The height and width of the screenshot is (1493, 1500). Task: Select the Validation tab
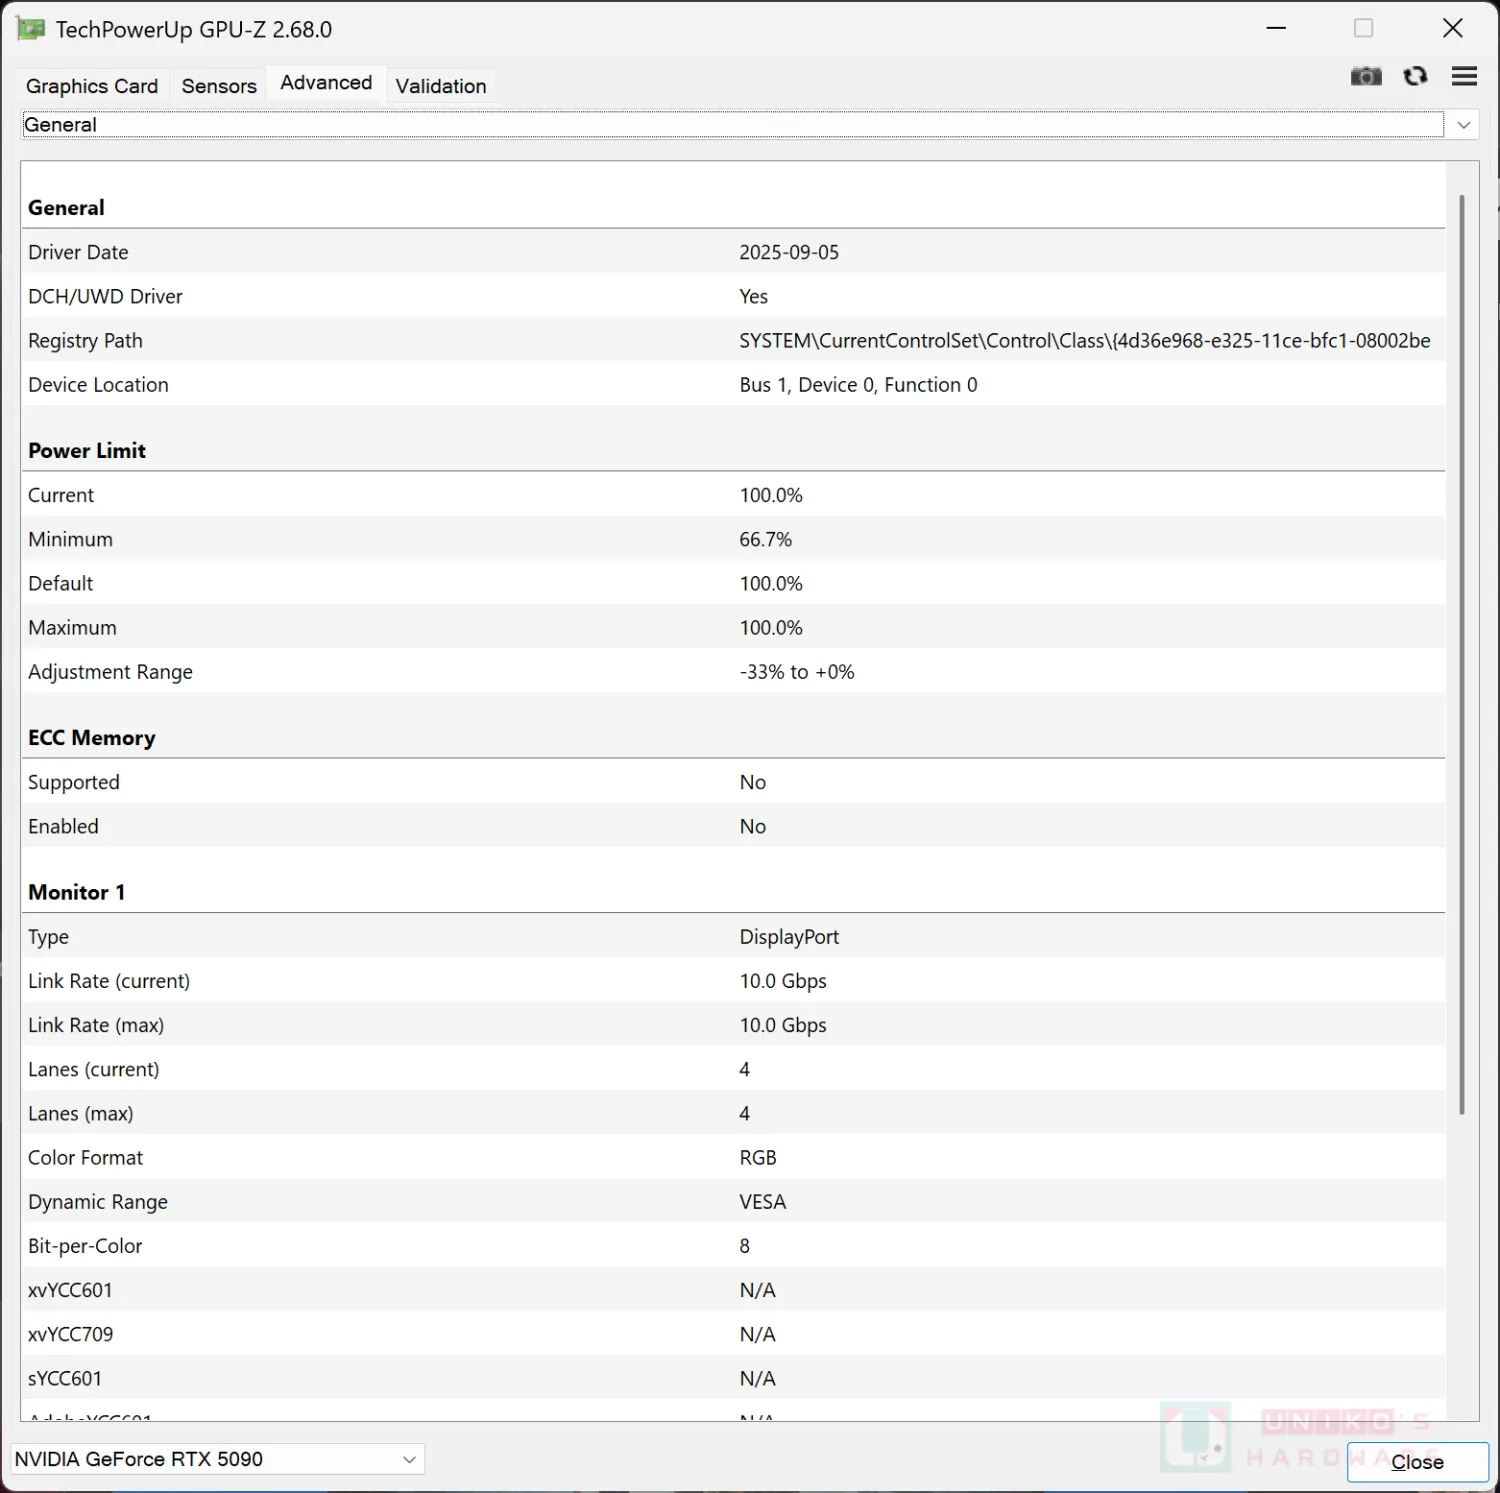pos(441,86)
